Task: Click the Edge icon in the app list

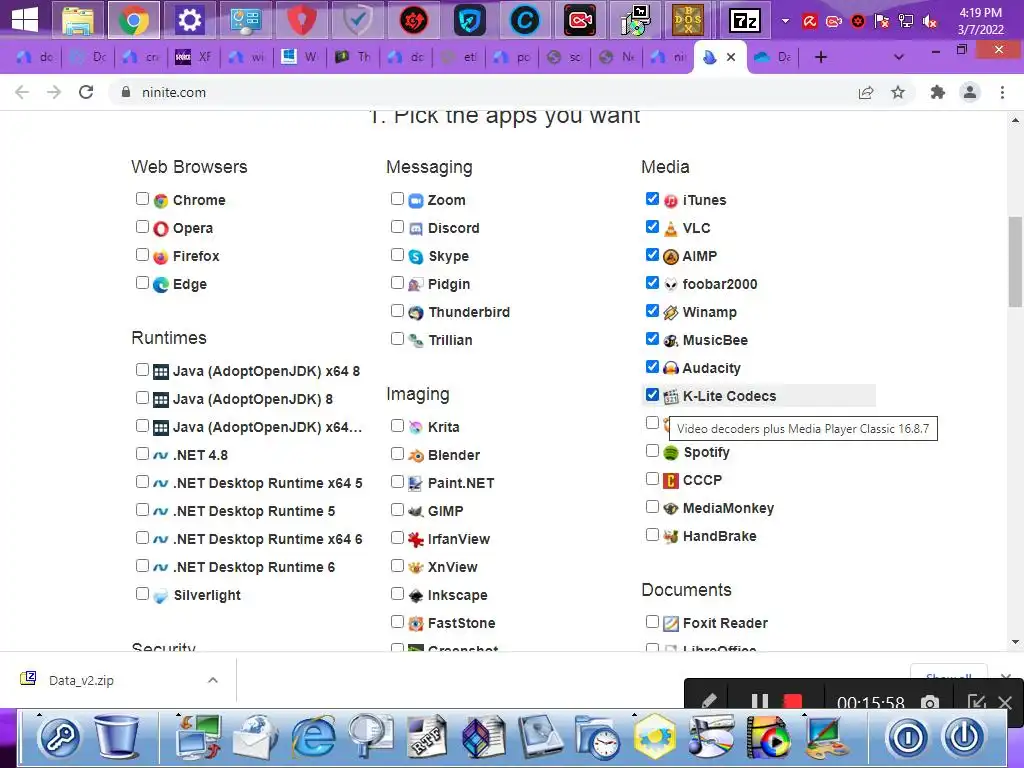Action: click(161, 285)
